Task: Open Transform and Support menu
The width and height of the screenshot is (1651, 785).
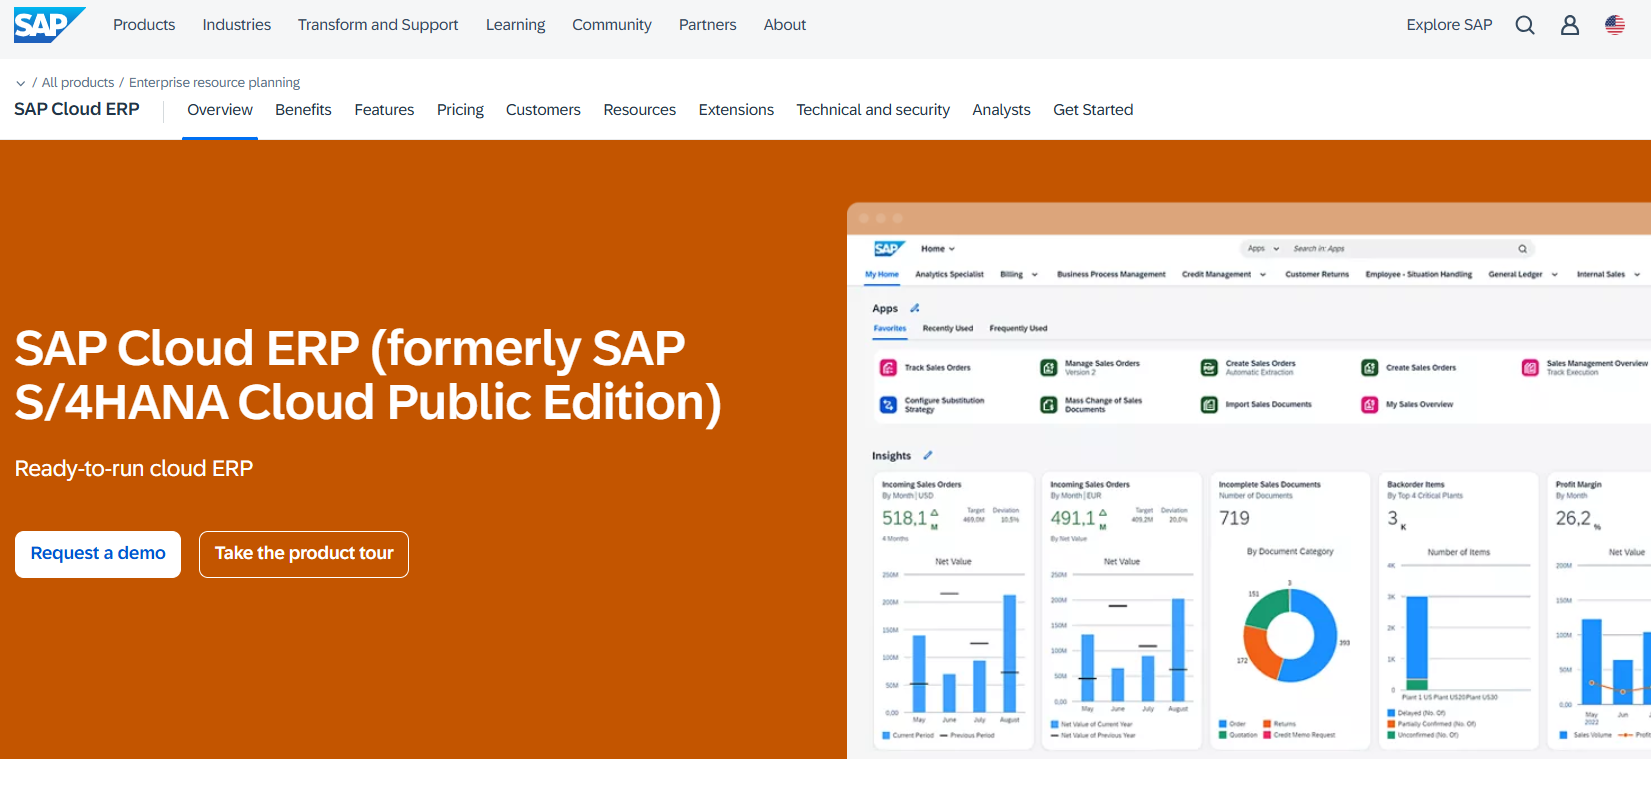Action: tap(378, 25)
